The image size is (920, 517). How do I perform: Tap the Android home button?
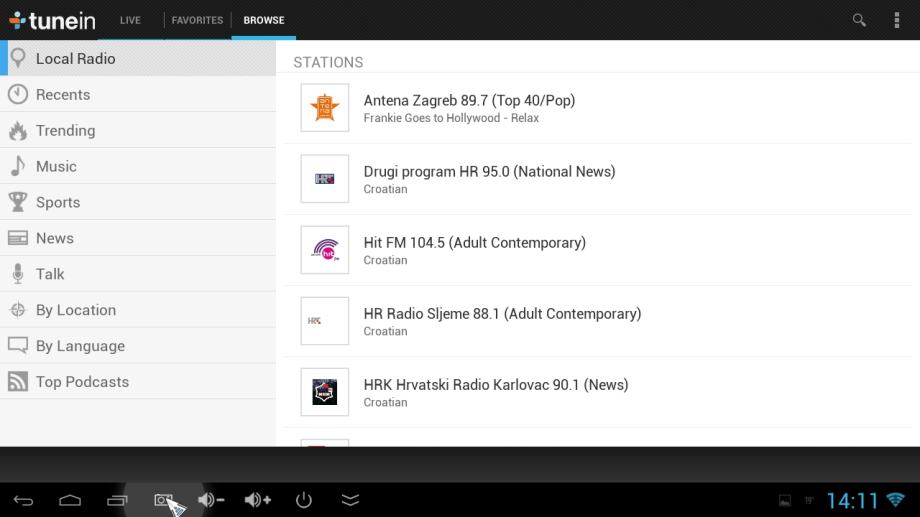[x=70, y=500]
